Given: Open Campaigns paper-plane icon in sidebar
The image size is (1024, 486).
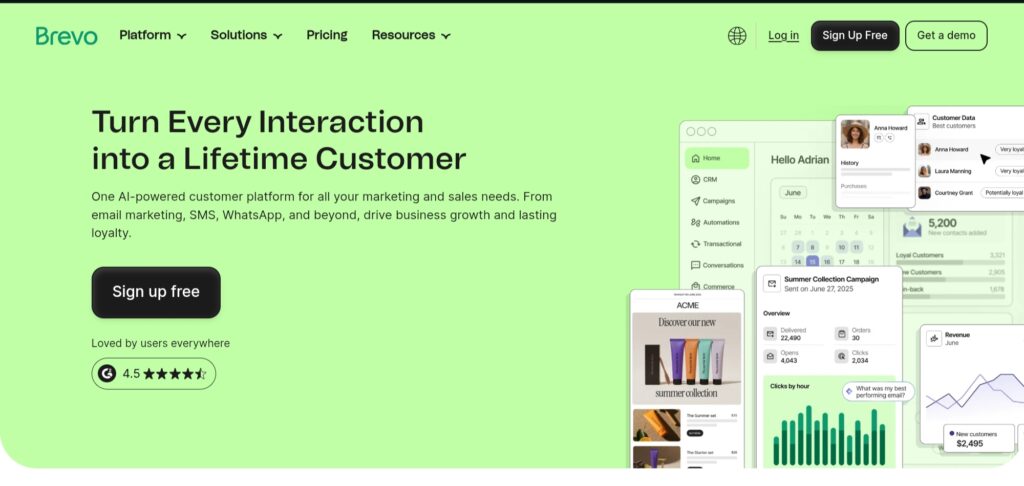Looking at the screenshot, I should point(695,201).
